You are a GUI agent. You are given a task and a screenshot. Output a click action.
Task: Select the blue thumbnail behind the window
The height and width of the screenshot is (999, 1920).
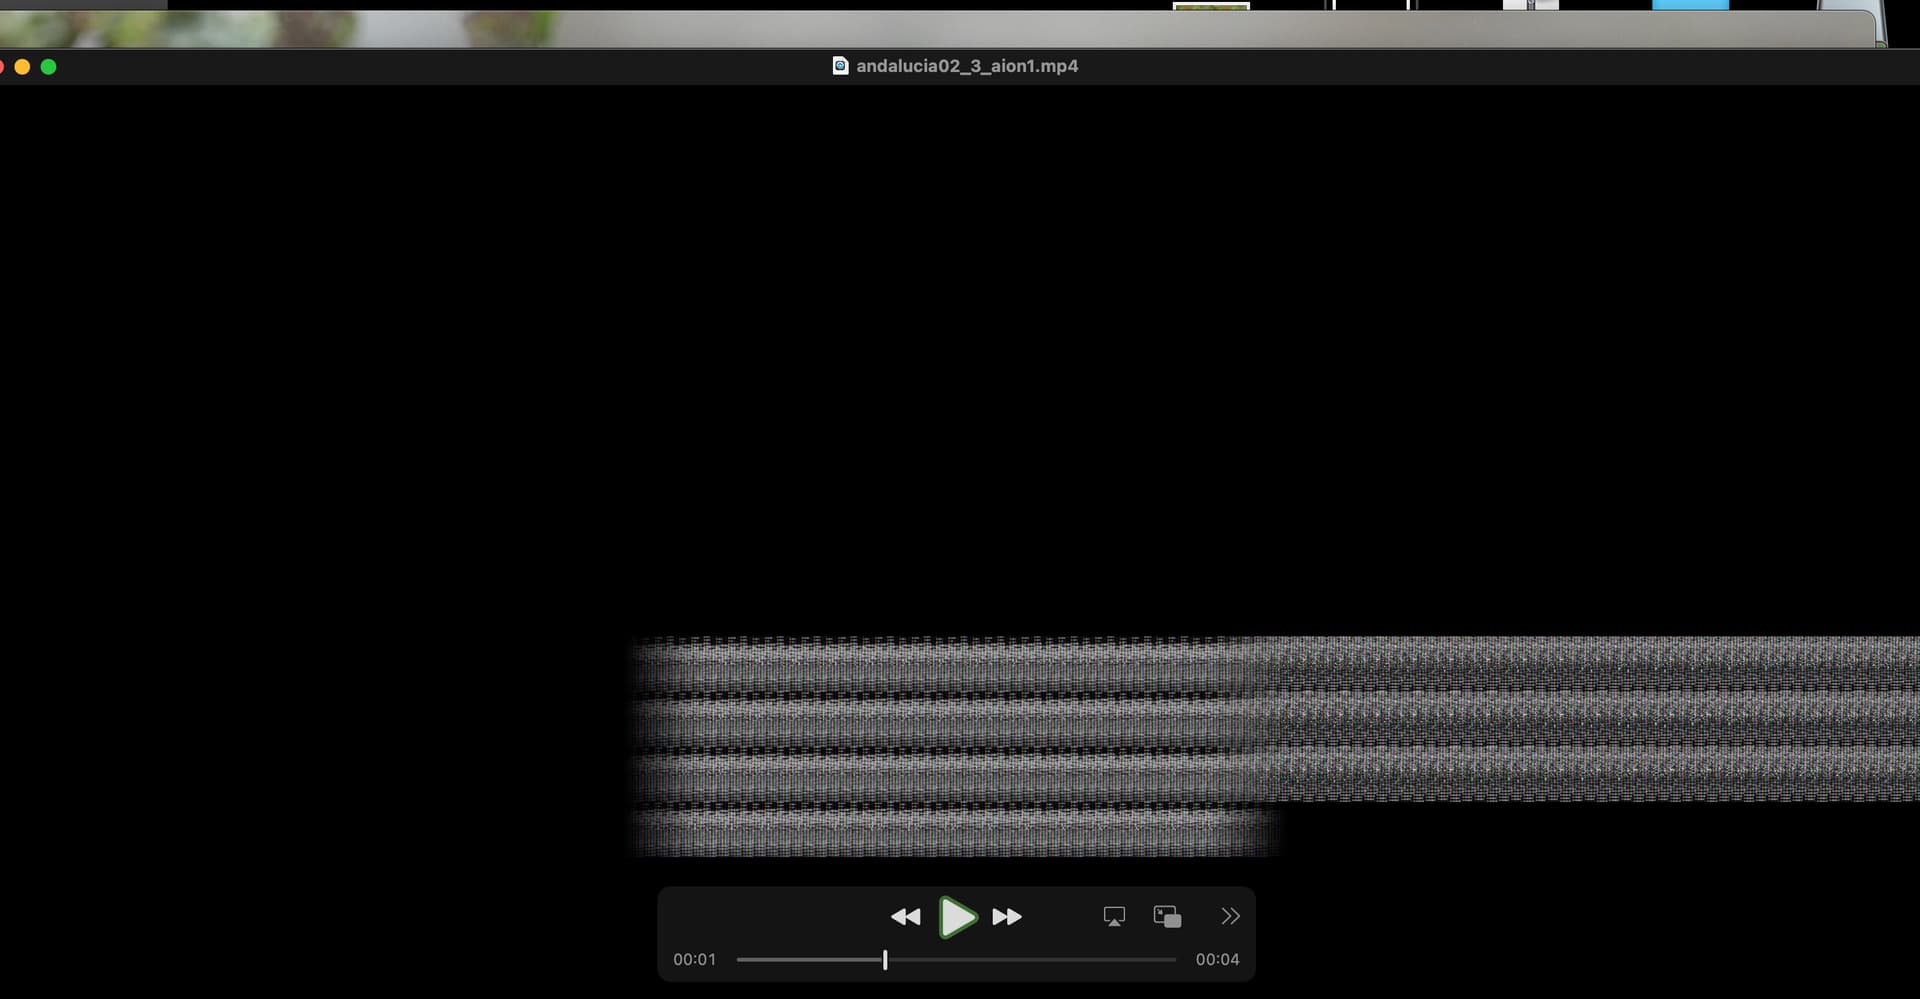coord(1690,5)
